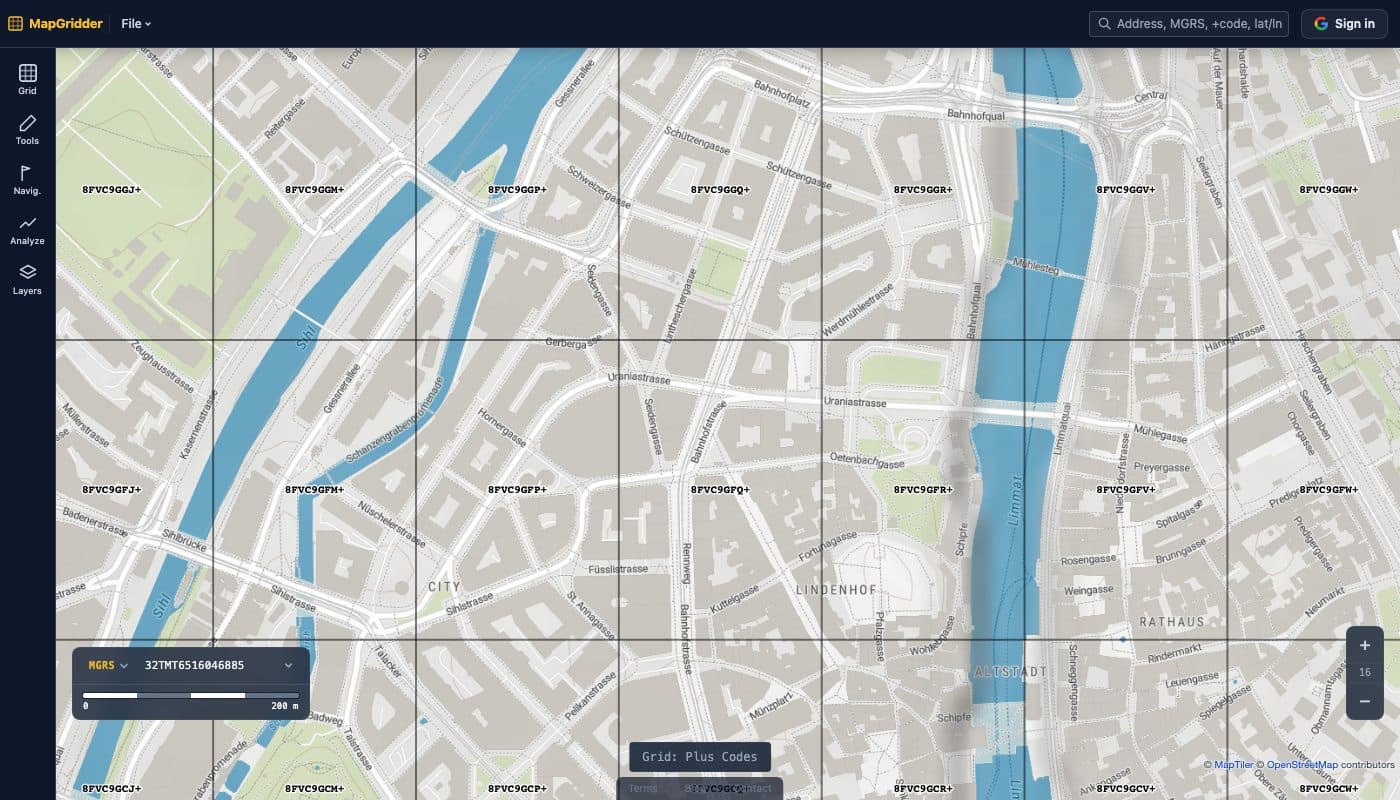Click the ALTSTADT district label
Image resolution: width=1400 pixels, height=800 pixels.
point(1011,672)
